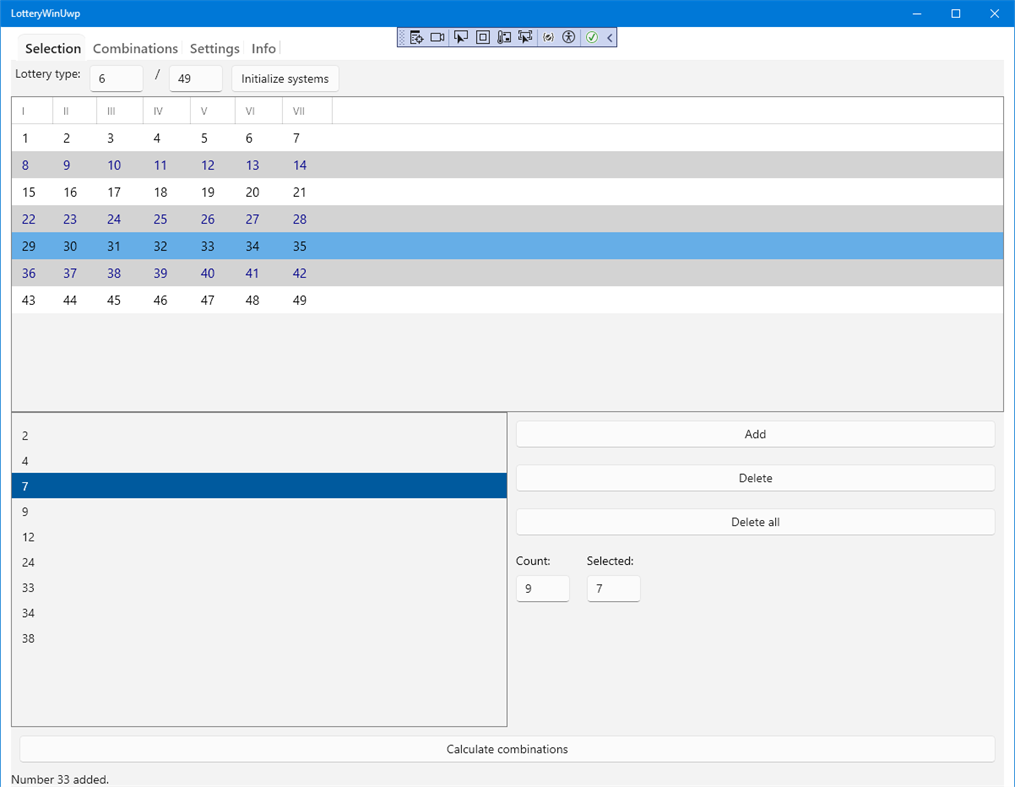The height and width of the screenshot is (787, 1015).
Task: Click the theme switcher icon in the debug toolbar
Action: 548,37
